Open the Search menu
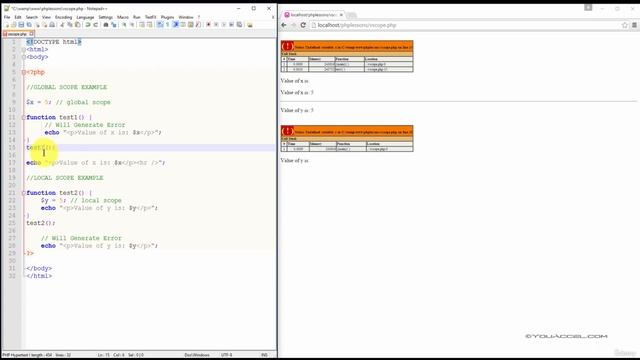640x360 pixels. tap(31, 17)
